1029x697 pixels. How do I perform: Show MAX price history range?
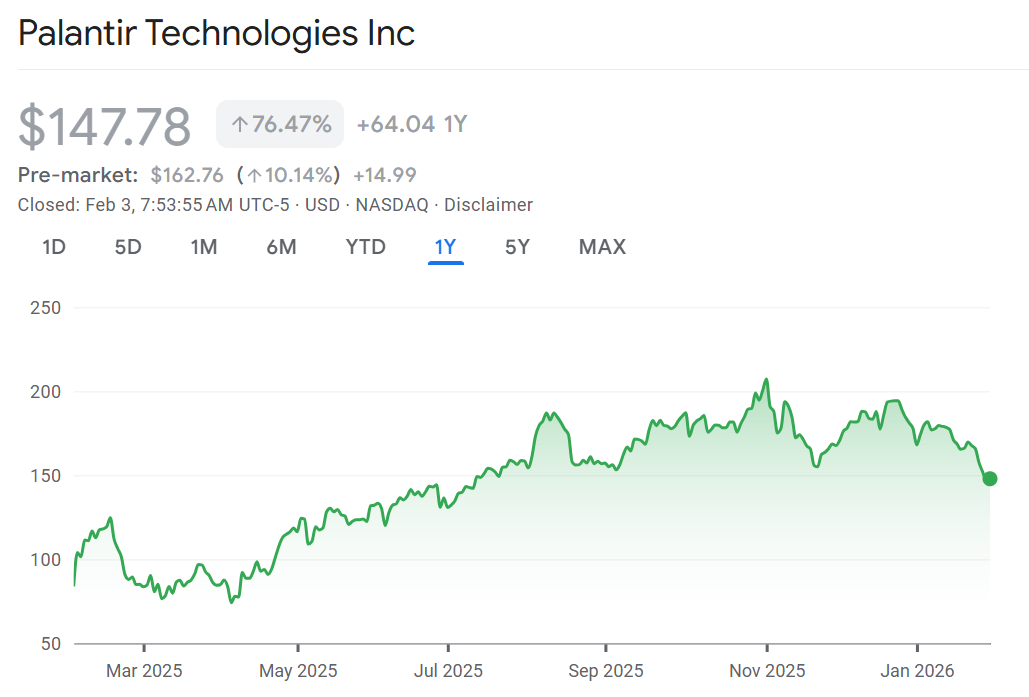click(602, 247)
